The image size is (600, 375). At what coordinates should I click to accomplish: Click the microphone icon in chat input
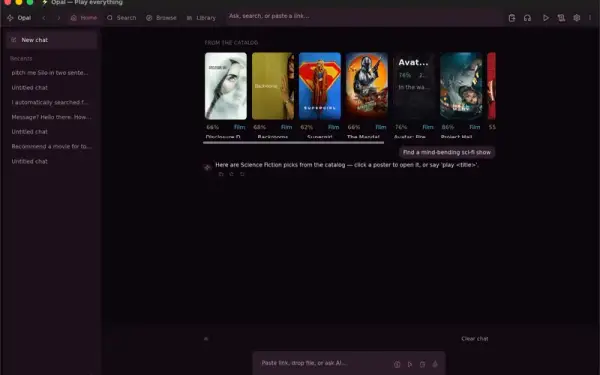[x=435, y=365]
